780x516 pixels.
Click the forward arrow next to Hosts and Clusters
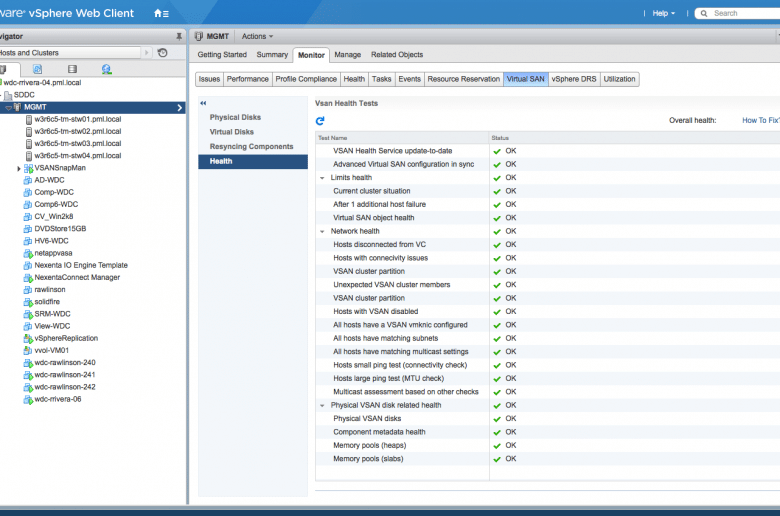tap(146, 53)
